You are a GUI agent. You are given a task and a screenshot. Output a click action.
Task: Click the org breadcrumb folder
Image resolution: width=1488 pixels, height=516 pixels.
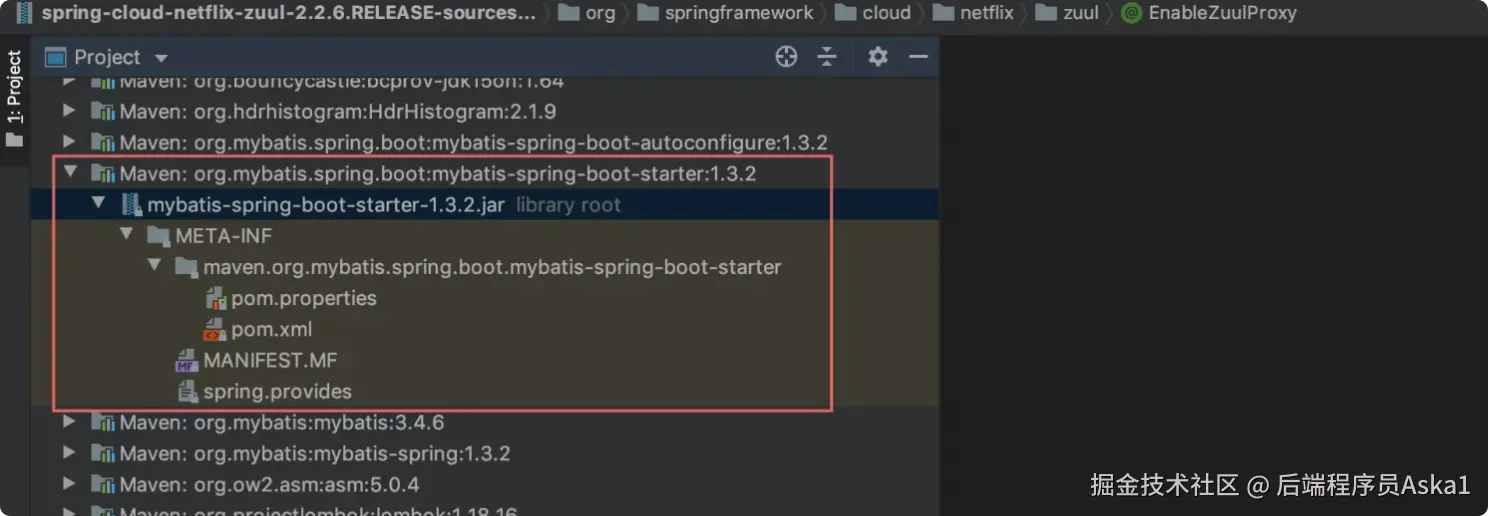click(587, 13)
